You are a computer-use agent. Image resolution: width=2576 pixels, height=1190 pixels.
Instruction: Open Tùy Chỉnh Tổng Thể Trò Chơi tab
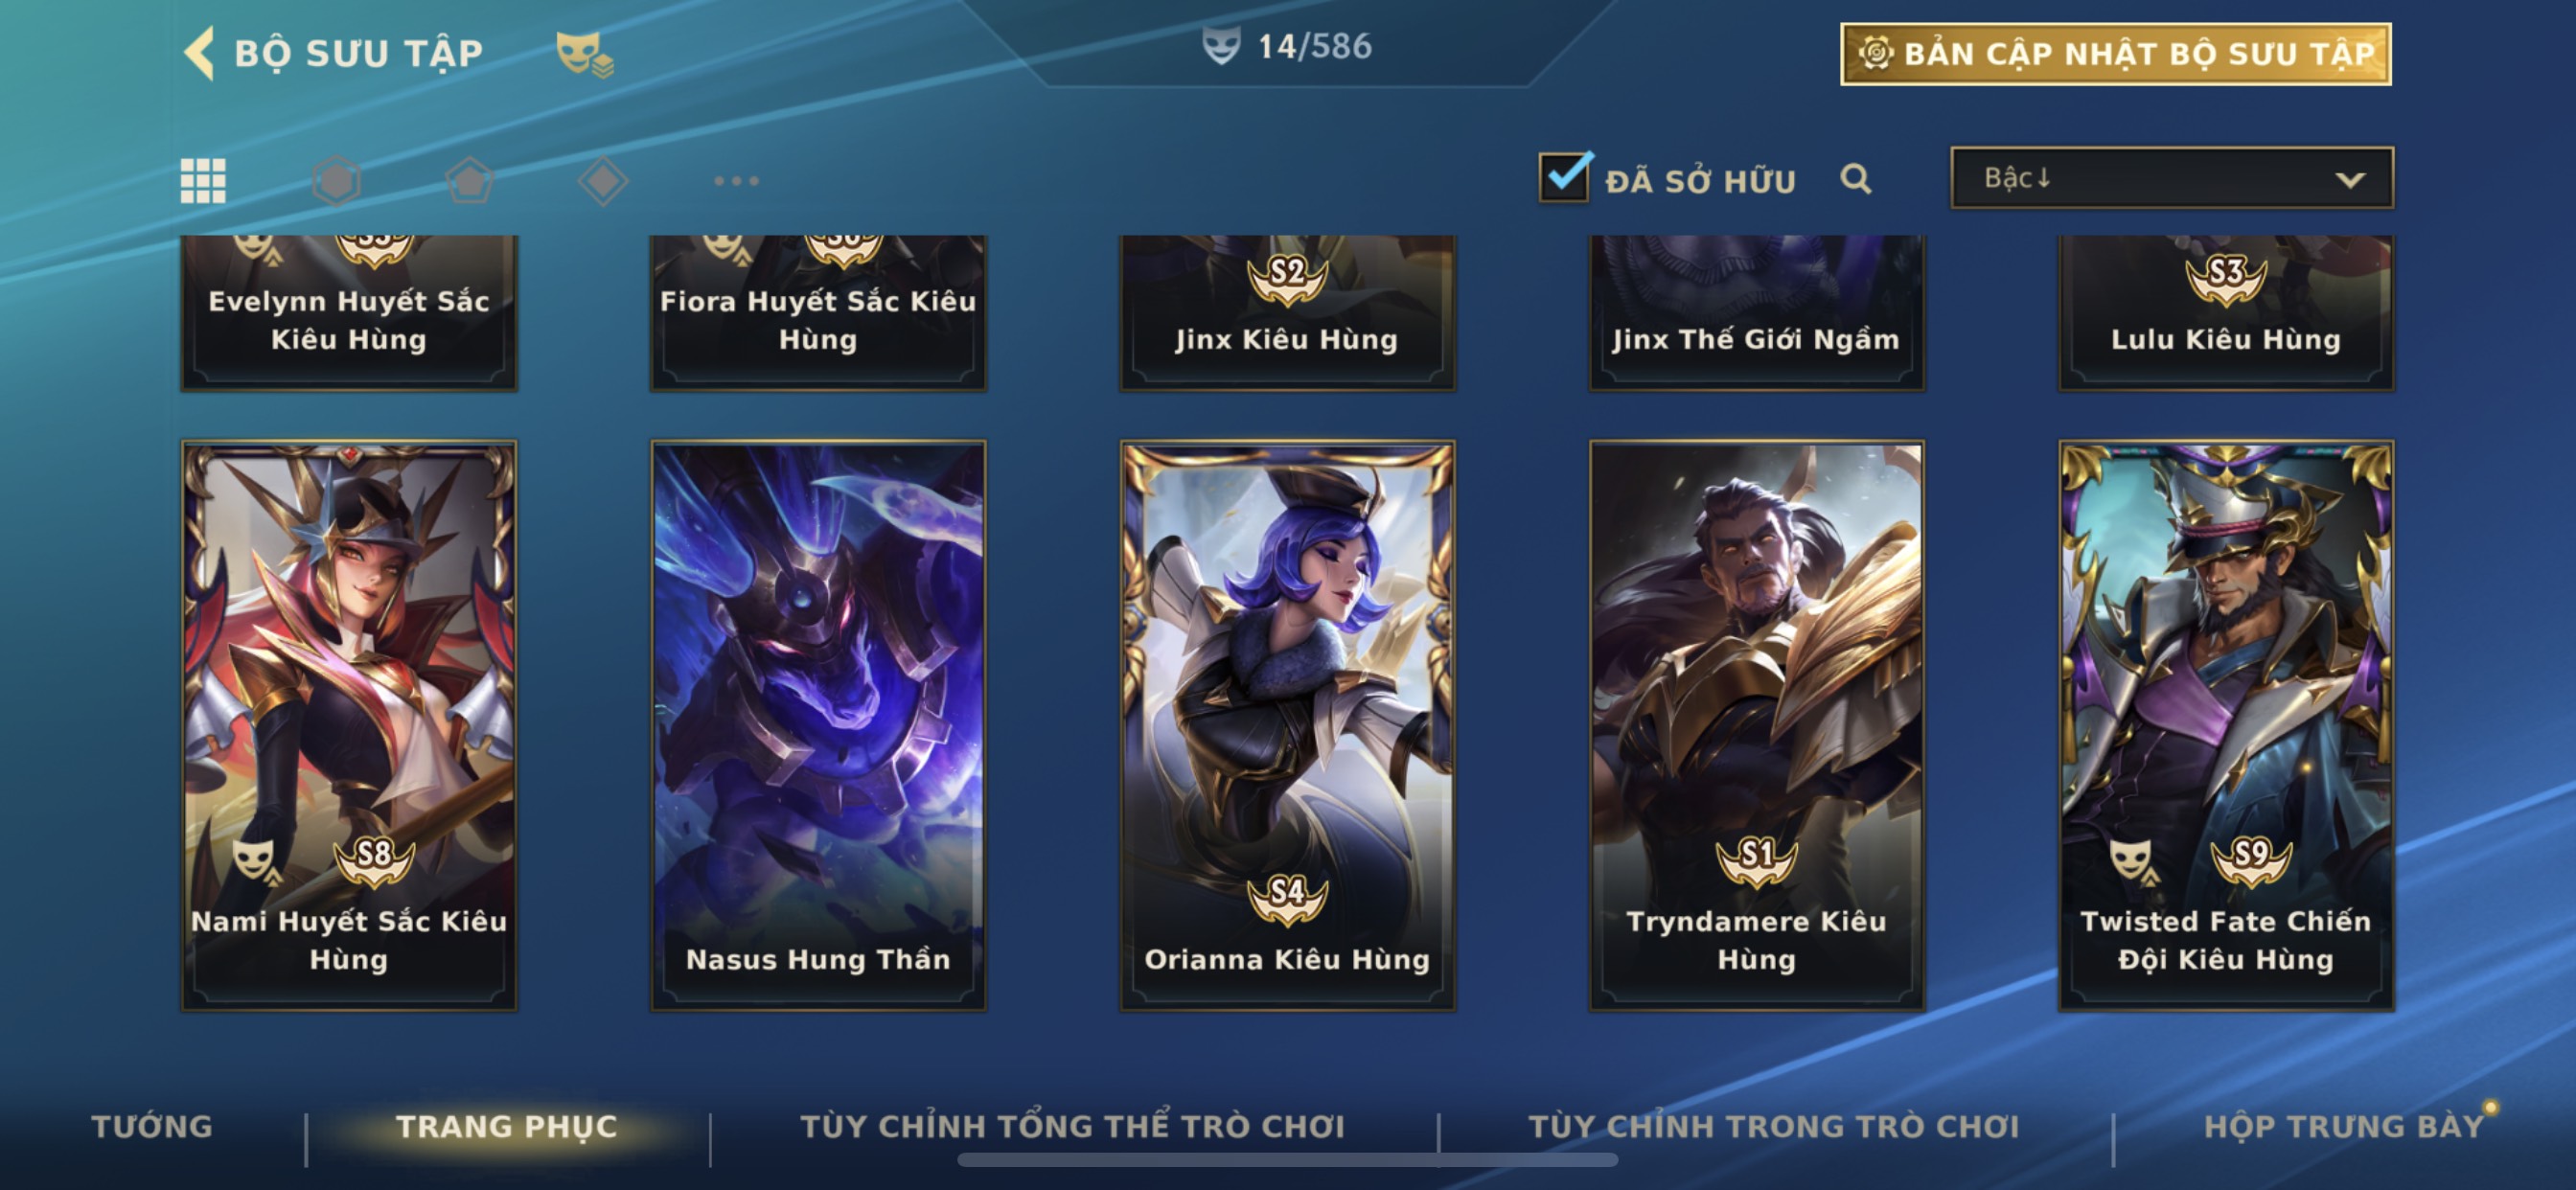(1073, 1126)
